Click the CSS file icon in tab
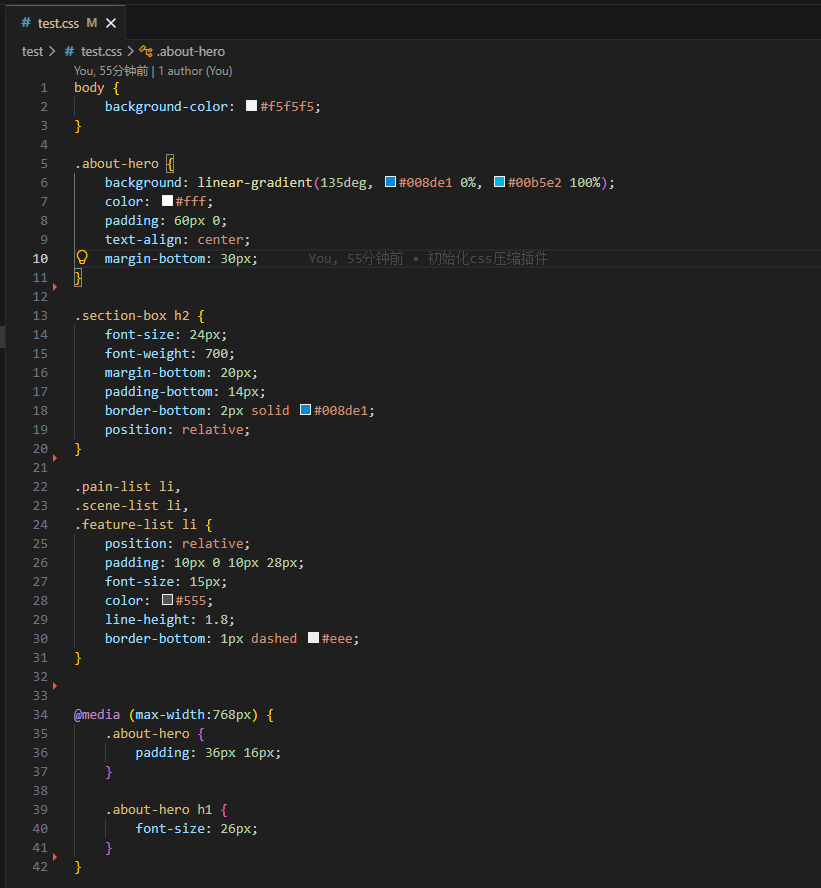Screen dimensions: 821x888 tap(25, 23)
